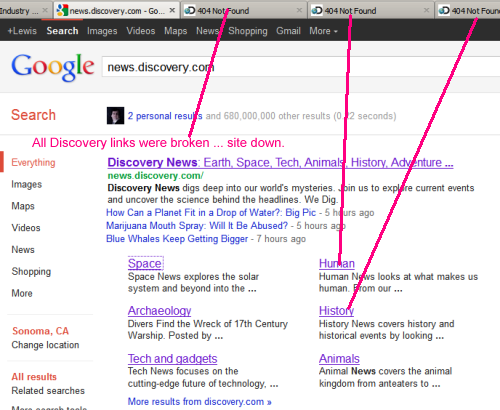Close the second 404 Not Found tab

tap(426, 10)
